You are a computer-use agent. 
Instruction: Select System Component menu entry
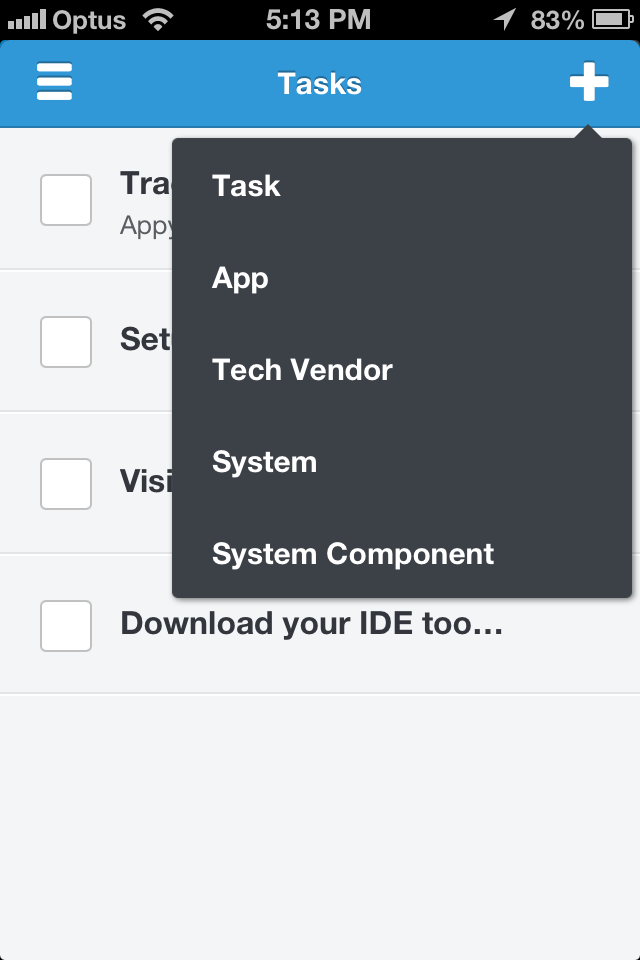coord(353,554)
